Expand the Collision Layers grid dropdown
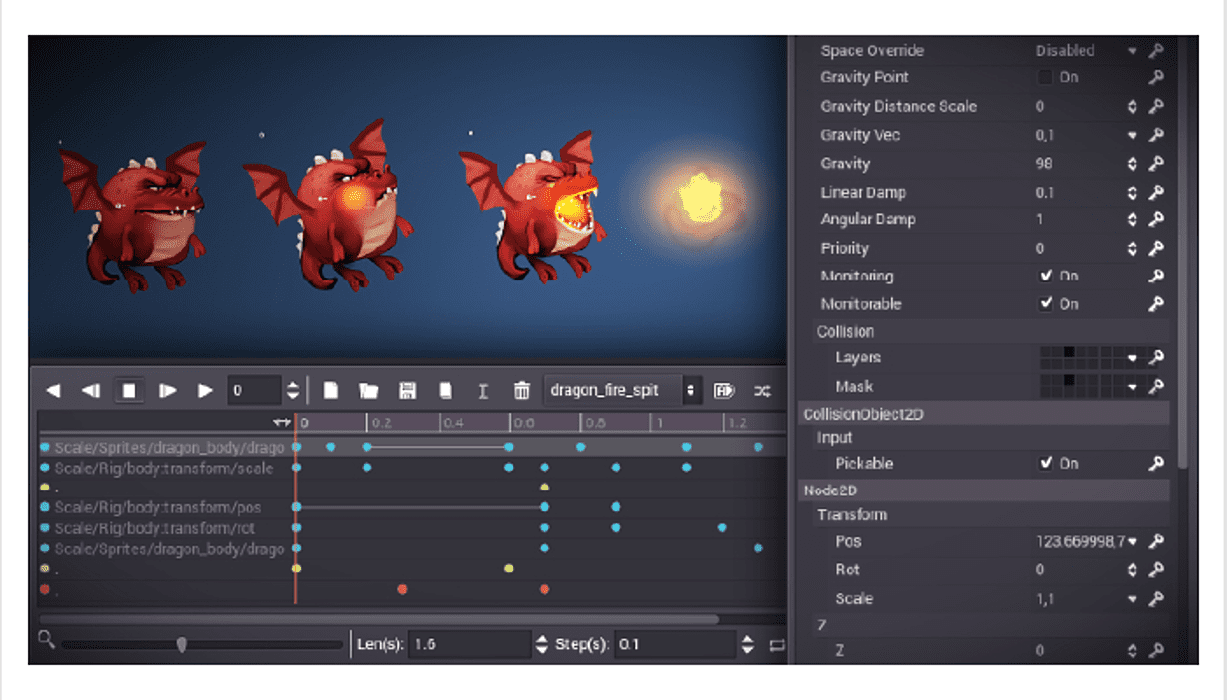1227x700 pixels. (1134, 357)
